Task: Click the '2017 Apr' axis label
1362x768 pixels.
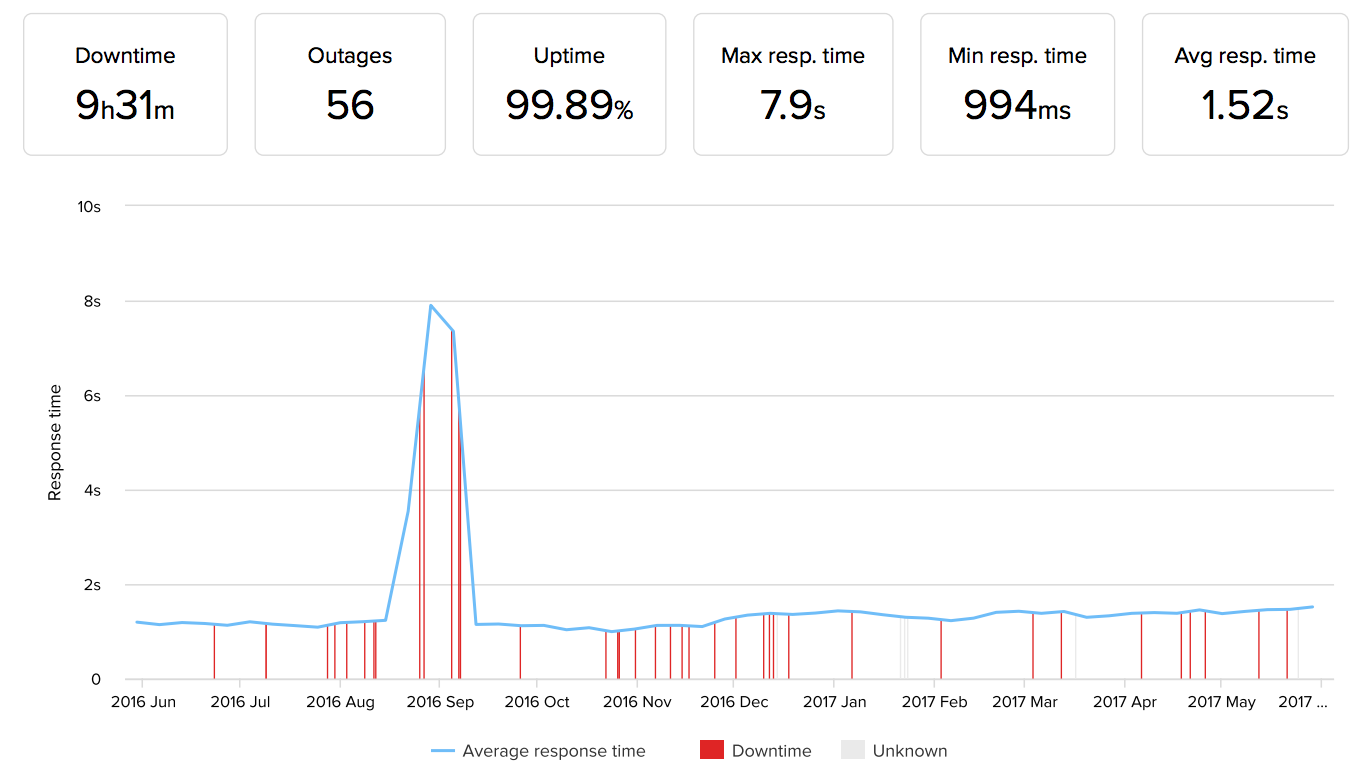Action: pyautogui.click(x=1125, y=702)
